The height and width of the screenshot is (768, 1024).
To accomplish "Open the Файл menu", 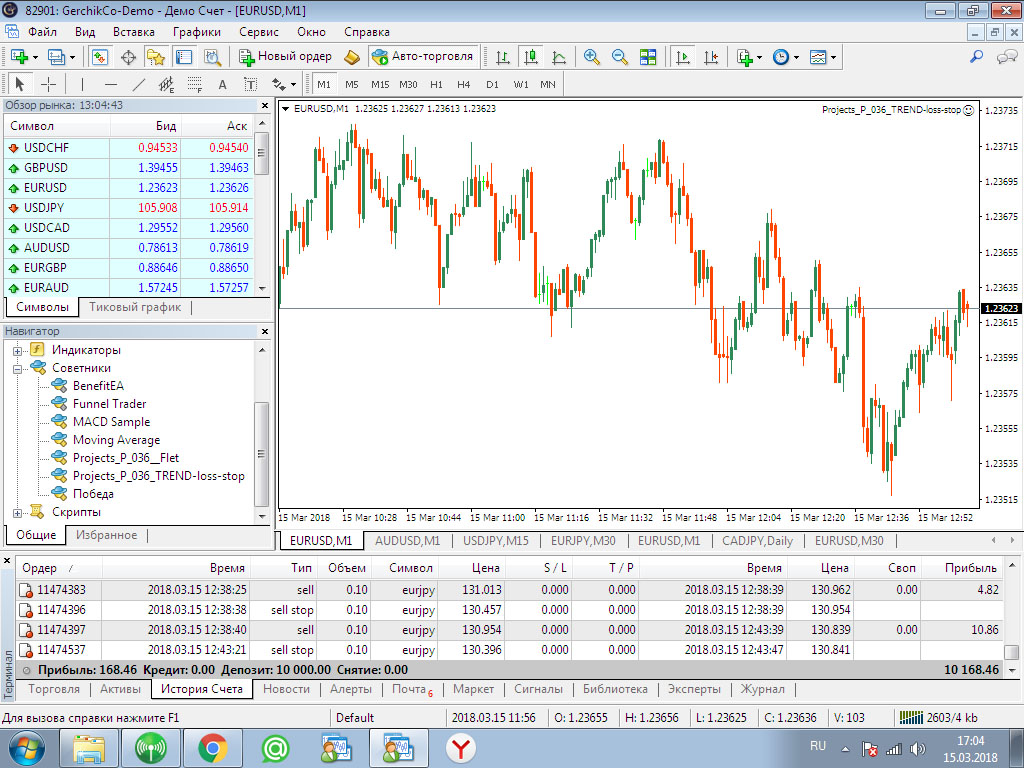I will (x=42, y=32).
